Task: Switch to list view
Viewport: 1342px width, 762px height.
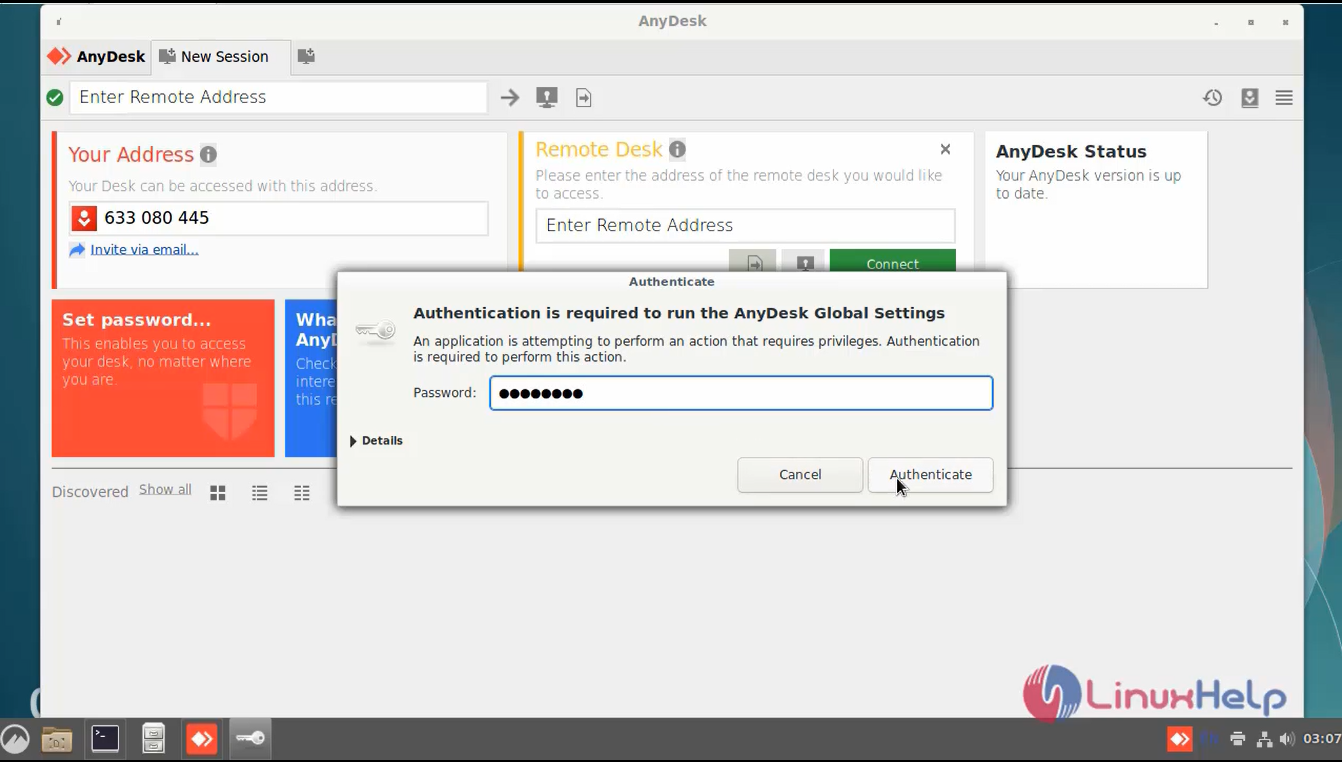Action: tap(260, 492)
